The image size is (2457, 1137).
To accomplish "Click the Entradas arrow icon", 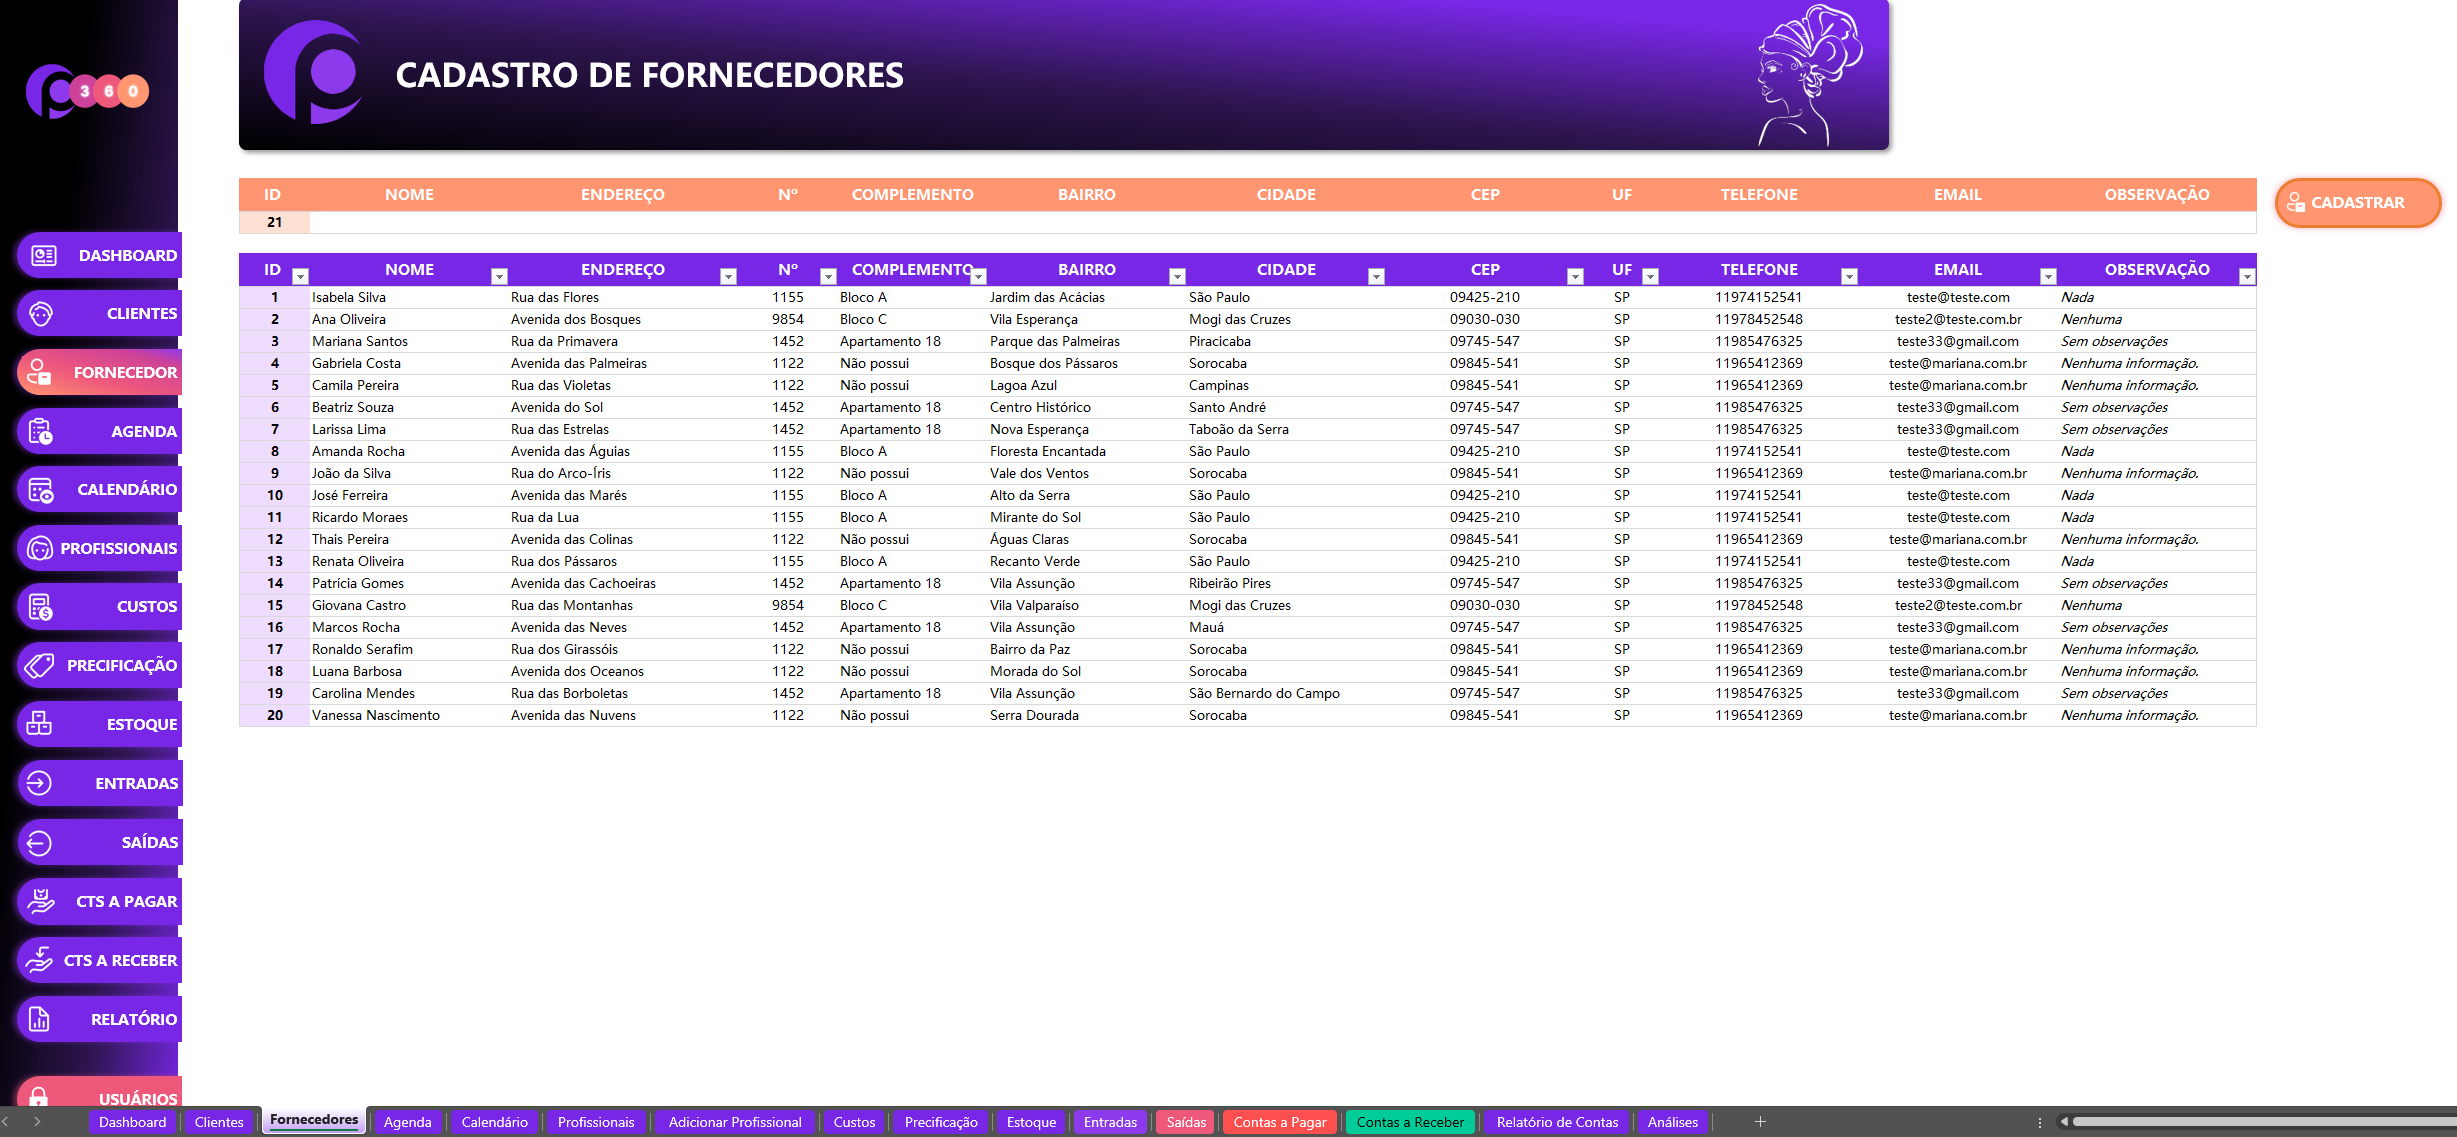I will [x=40, y=783].
